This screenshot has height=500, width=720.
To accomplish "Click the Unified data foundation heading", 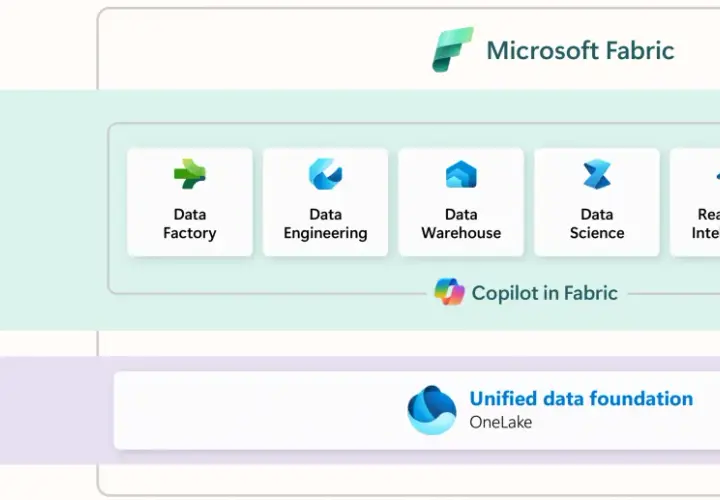I will pos(581,399).
